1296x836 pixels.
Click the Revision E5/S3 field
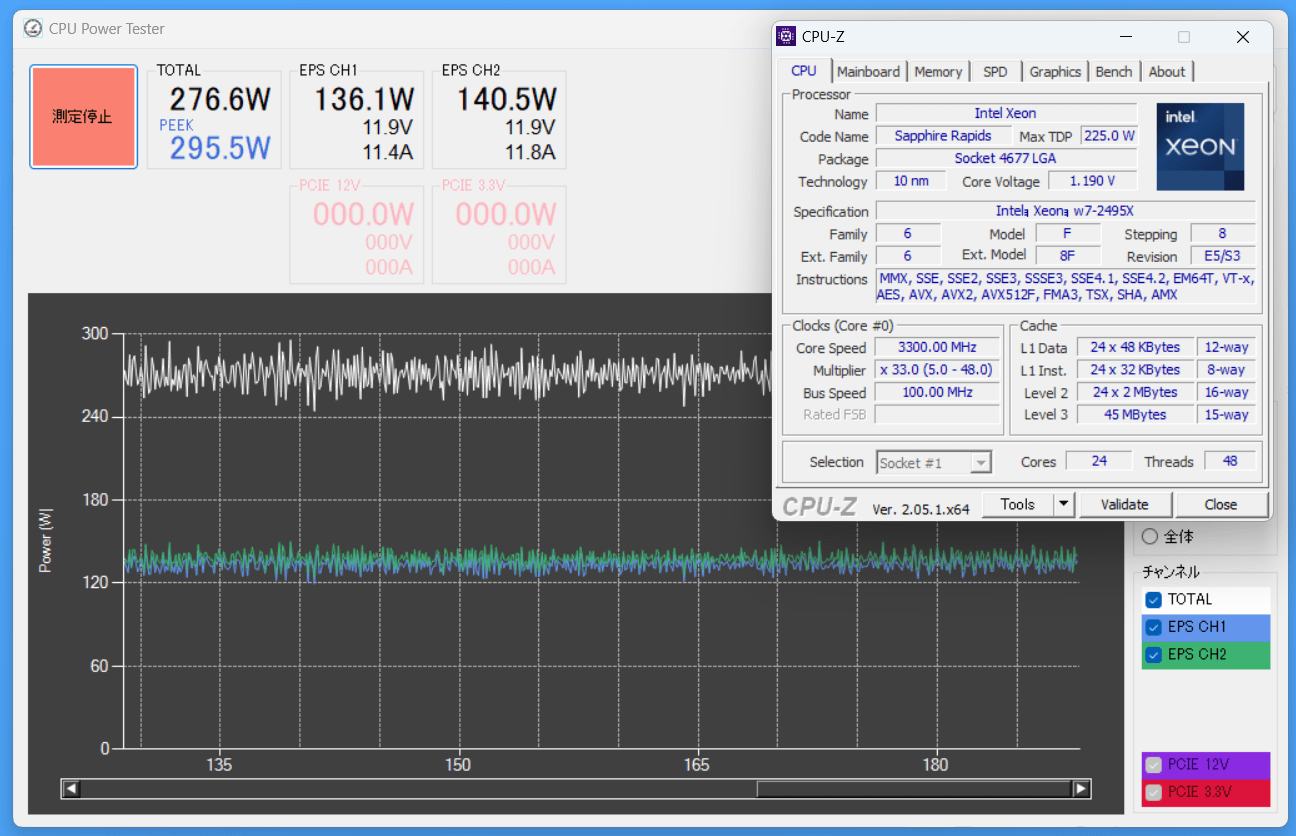(x=1223, y=256)
